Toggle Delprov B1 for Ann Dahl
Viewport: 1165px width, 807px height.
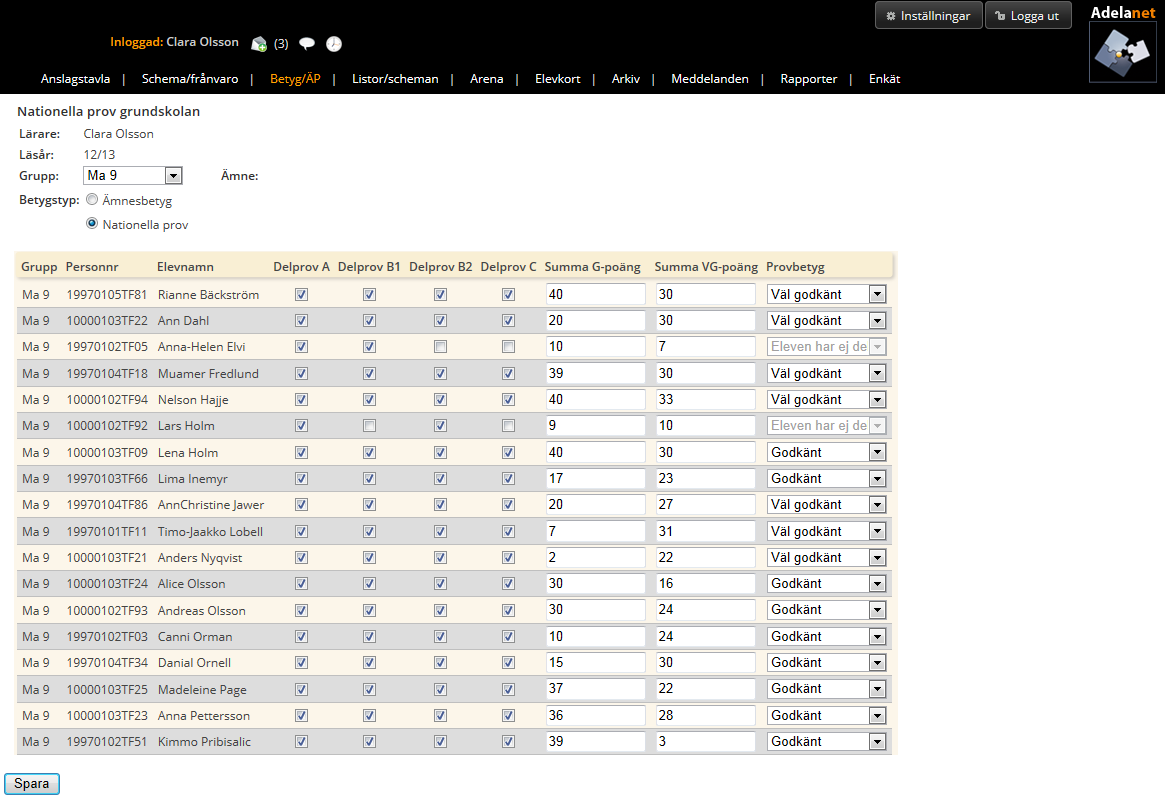pos(369,320)
